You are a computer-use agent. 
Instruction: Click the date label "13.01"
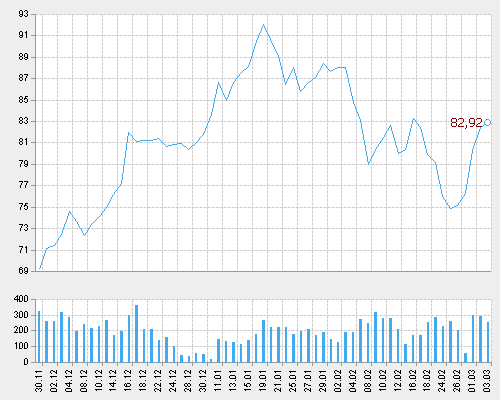[x=233, y=380]
